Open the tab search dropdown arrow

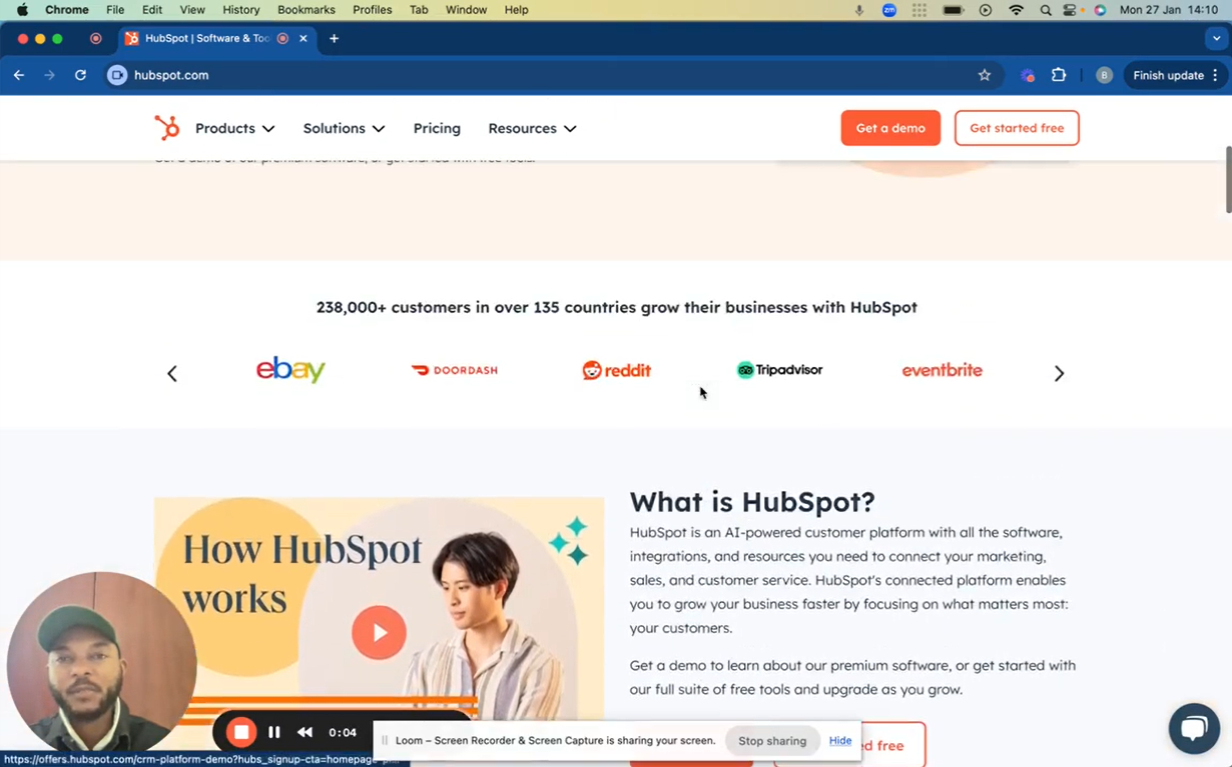[1216, 38]
